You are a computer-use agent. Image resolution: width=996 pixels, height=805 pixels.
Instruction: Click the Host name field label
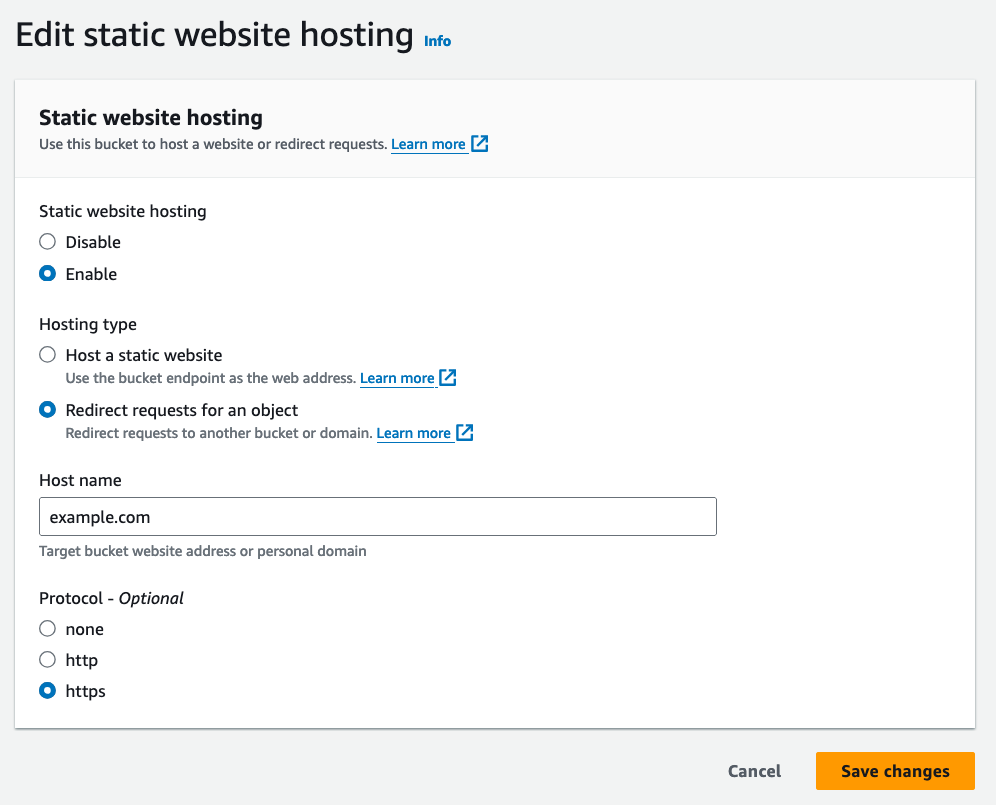coord(80,481)
